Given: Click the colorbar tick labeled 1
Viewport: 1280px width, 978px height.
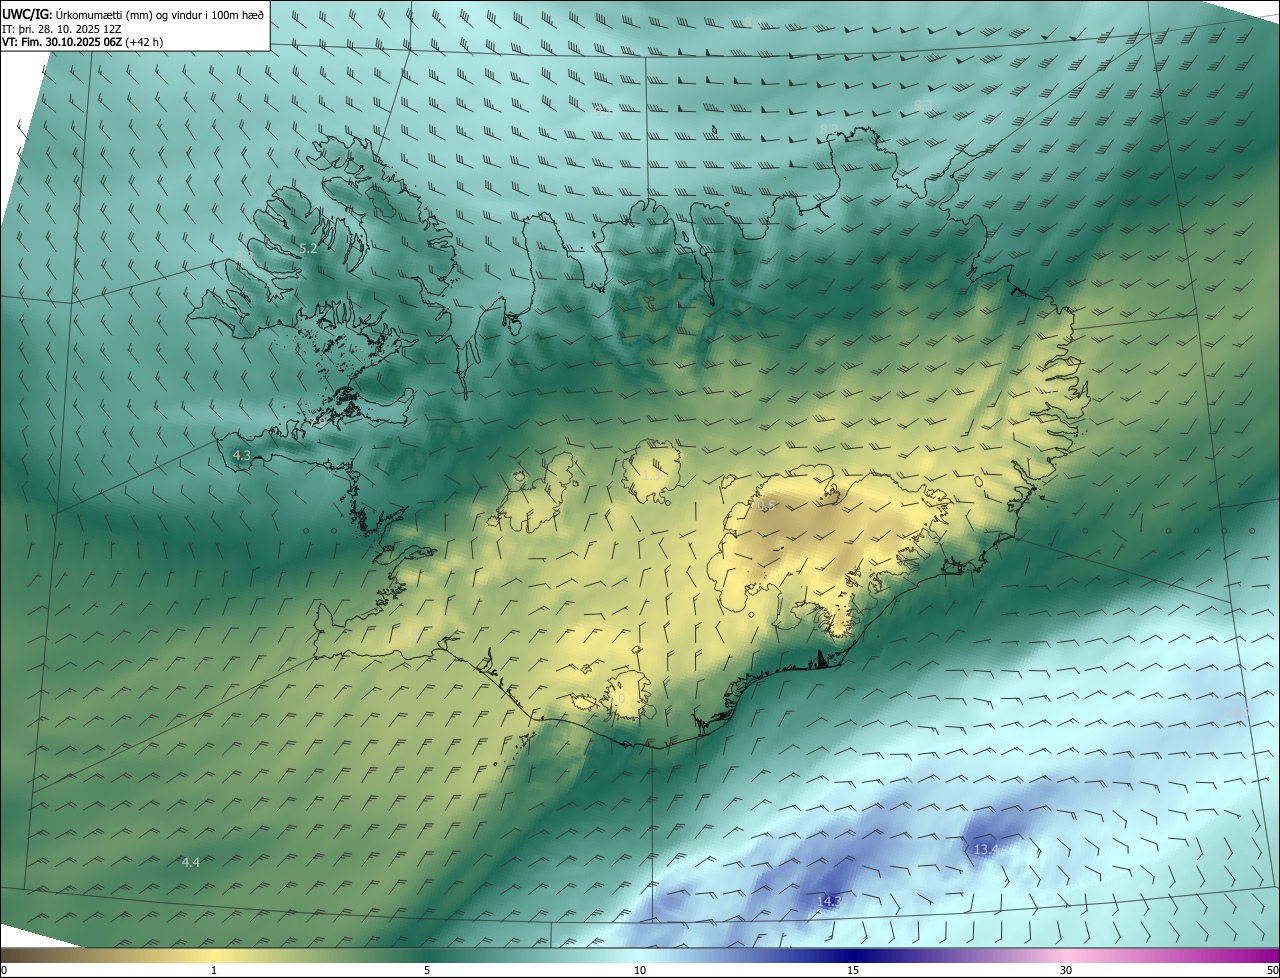Looking at the screenshot, I should (x=214, y=970).
